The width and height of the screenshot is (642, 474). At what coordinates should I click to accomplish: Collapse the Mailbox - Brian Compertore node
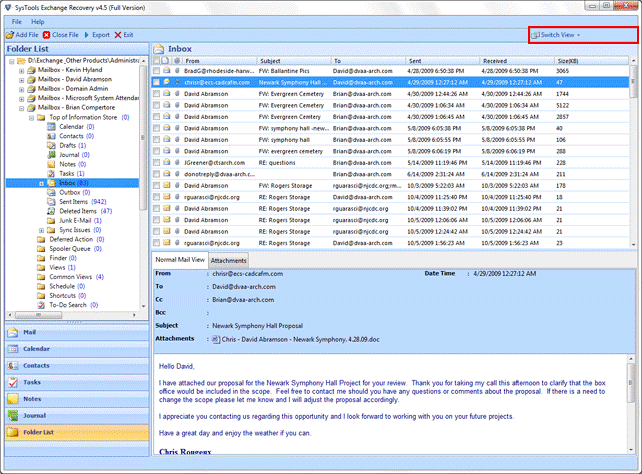click(x=21, y=108)
